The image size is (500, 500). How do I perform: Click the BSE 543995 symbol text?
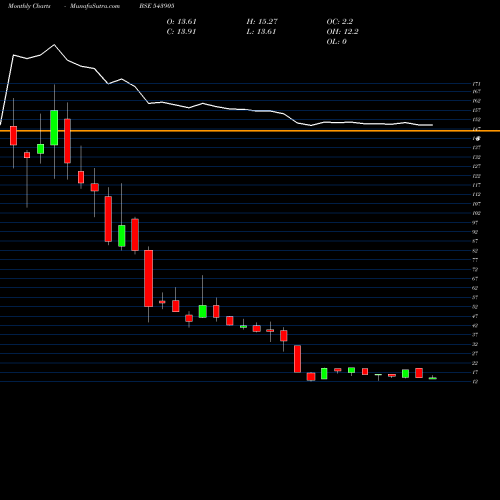(x=157, y=6)
